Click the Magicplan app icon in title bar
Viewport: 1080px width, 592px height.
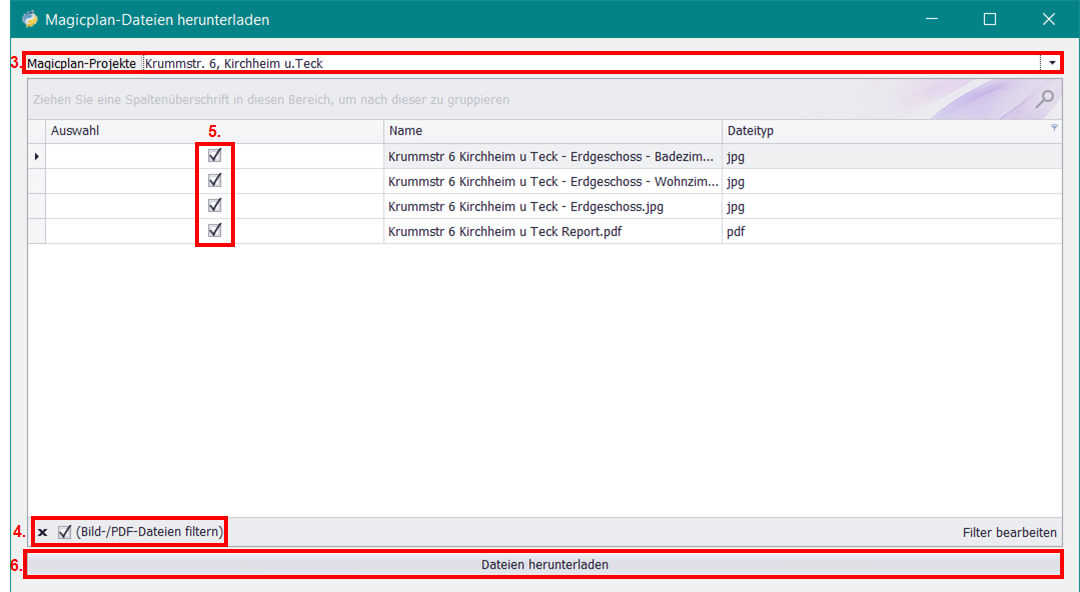pyautogui.click(x=30, y=19)
